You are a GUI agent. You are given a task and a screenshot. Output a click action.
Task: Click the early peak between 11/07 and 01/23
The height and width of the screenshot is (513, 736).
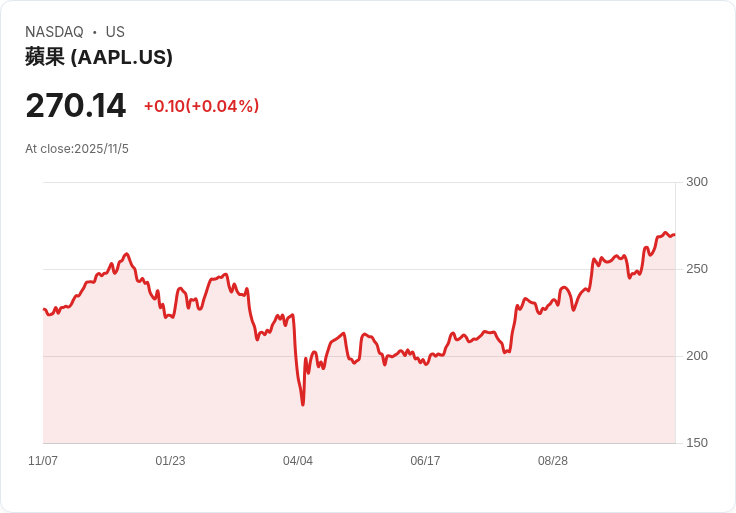127,254
